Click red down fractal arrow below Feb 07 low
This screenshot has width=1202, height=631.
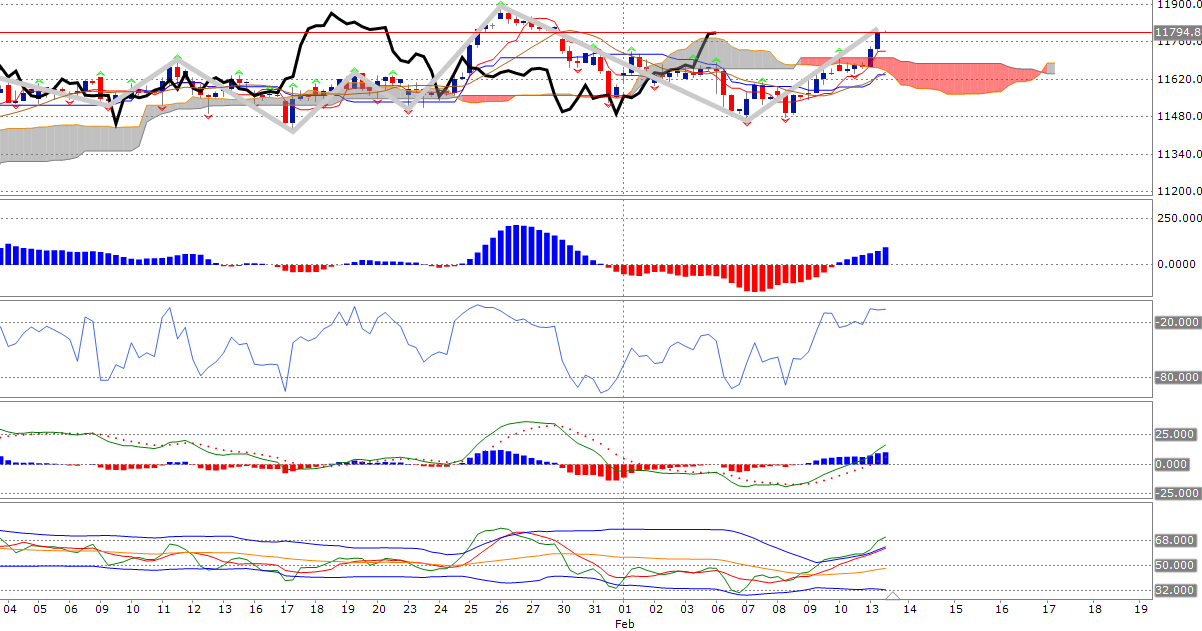747,123
